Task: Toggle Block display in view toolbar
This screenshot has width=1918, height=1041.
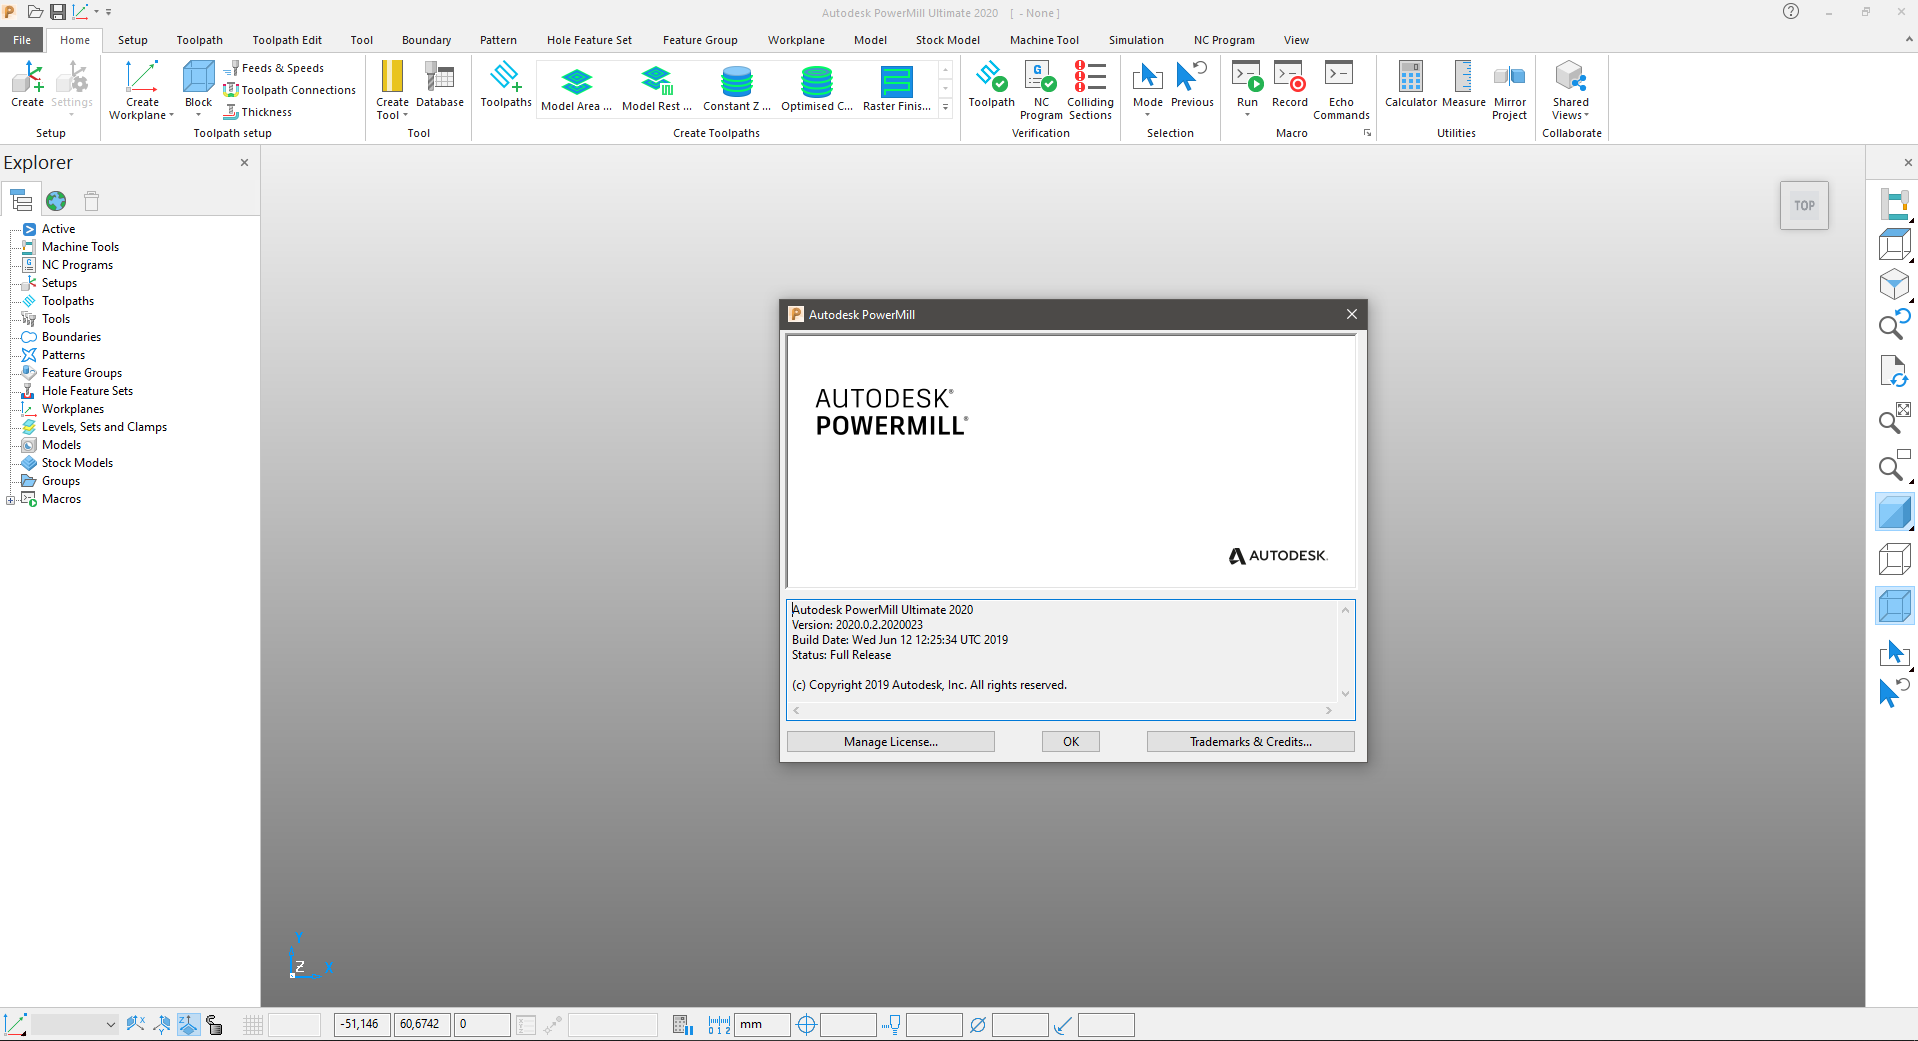Action: pyautogui.click(x=1894, y=606)
